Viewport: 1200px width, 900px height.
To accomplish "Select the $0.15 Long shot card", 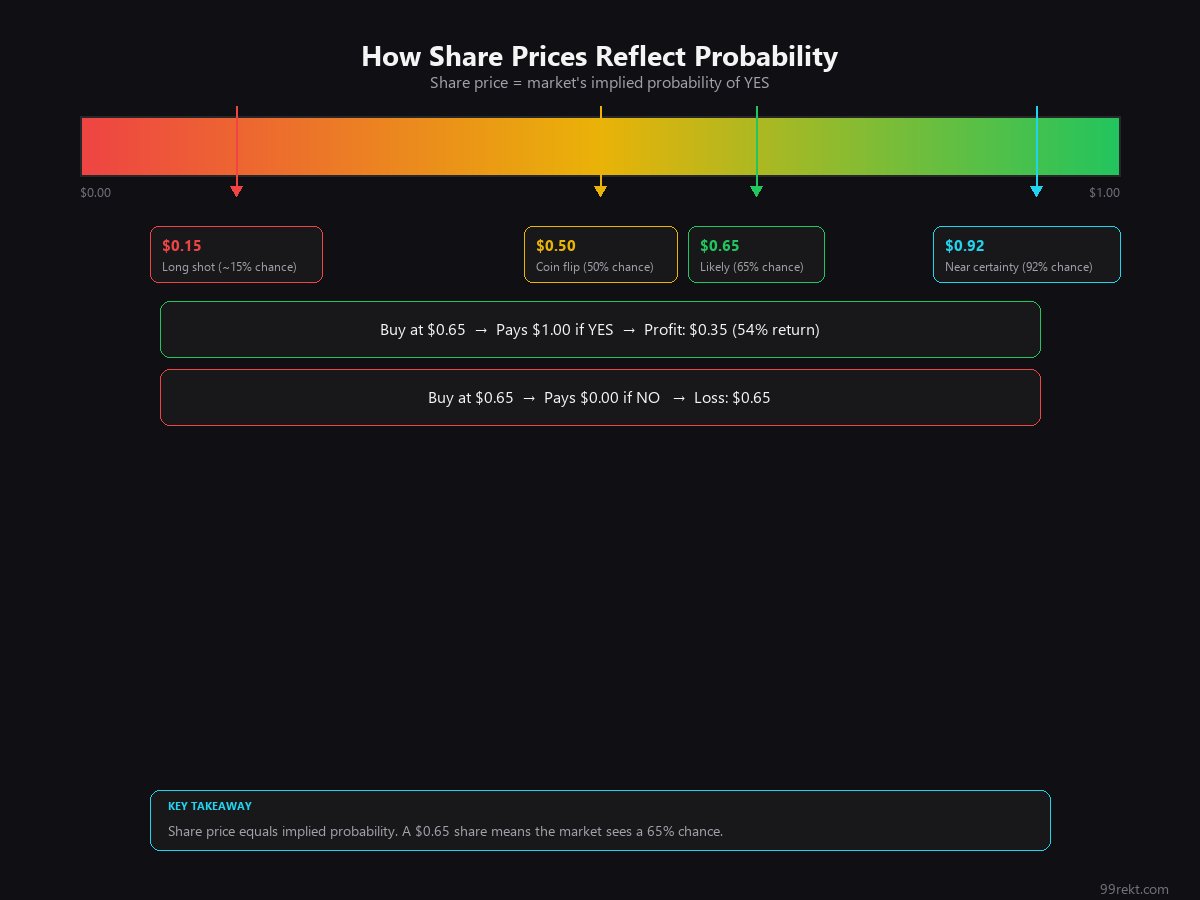I will pyautogui.click(x=236, y=255).
